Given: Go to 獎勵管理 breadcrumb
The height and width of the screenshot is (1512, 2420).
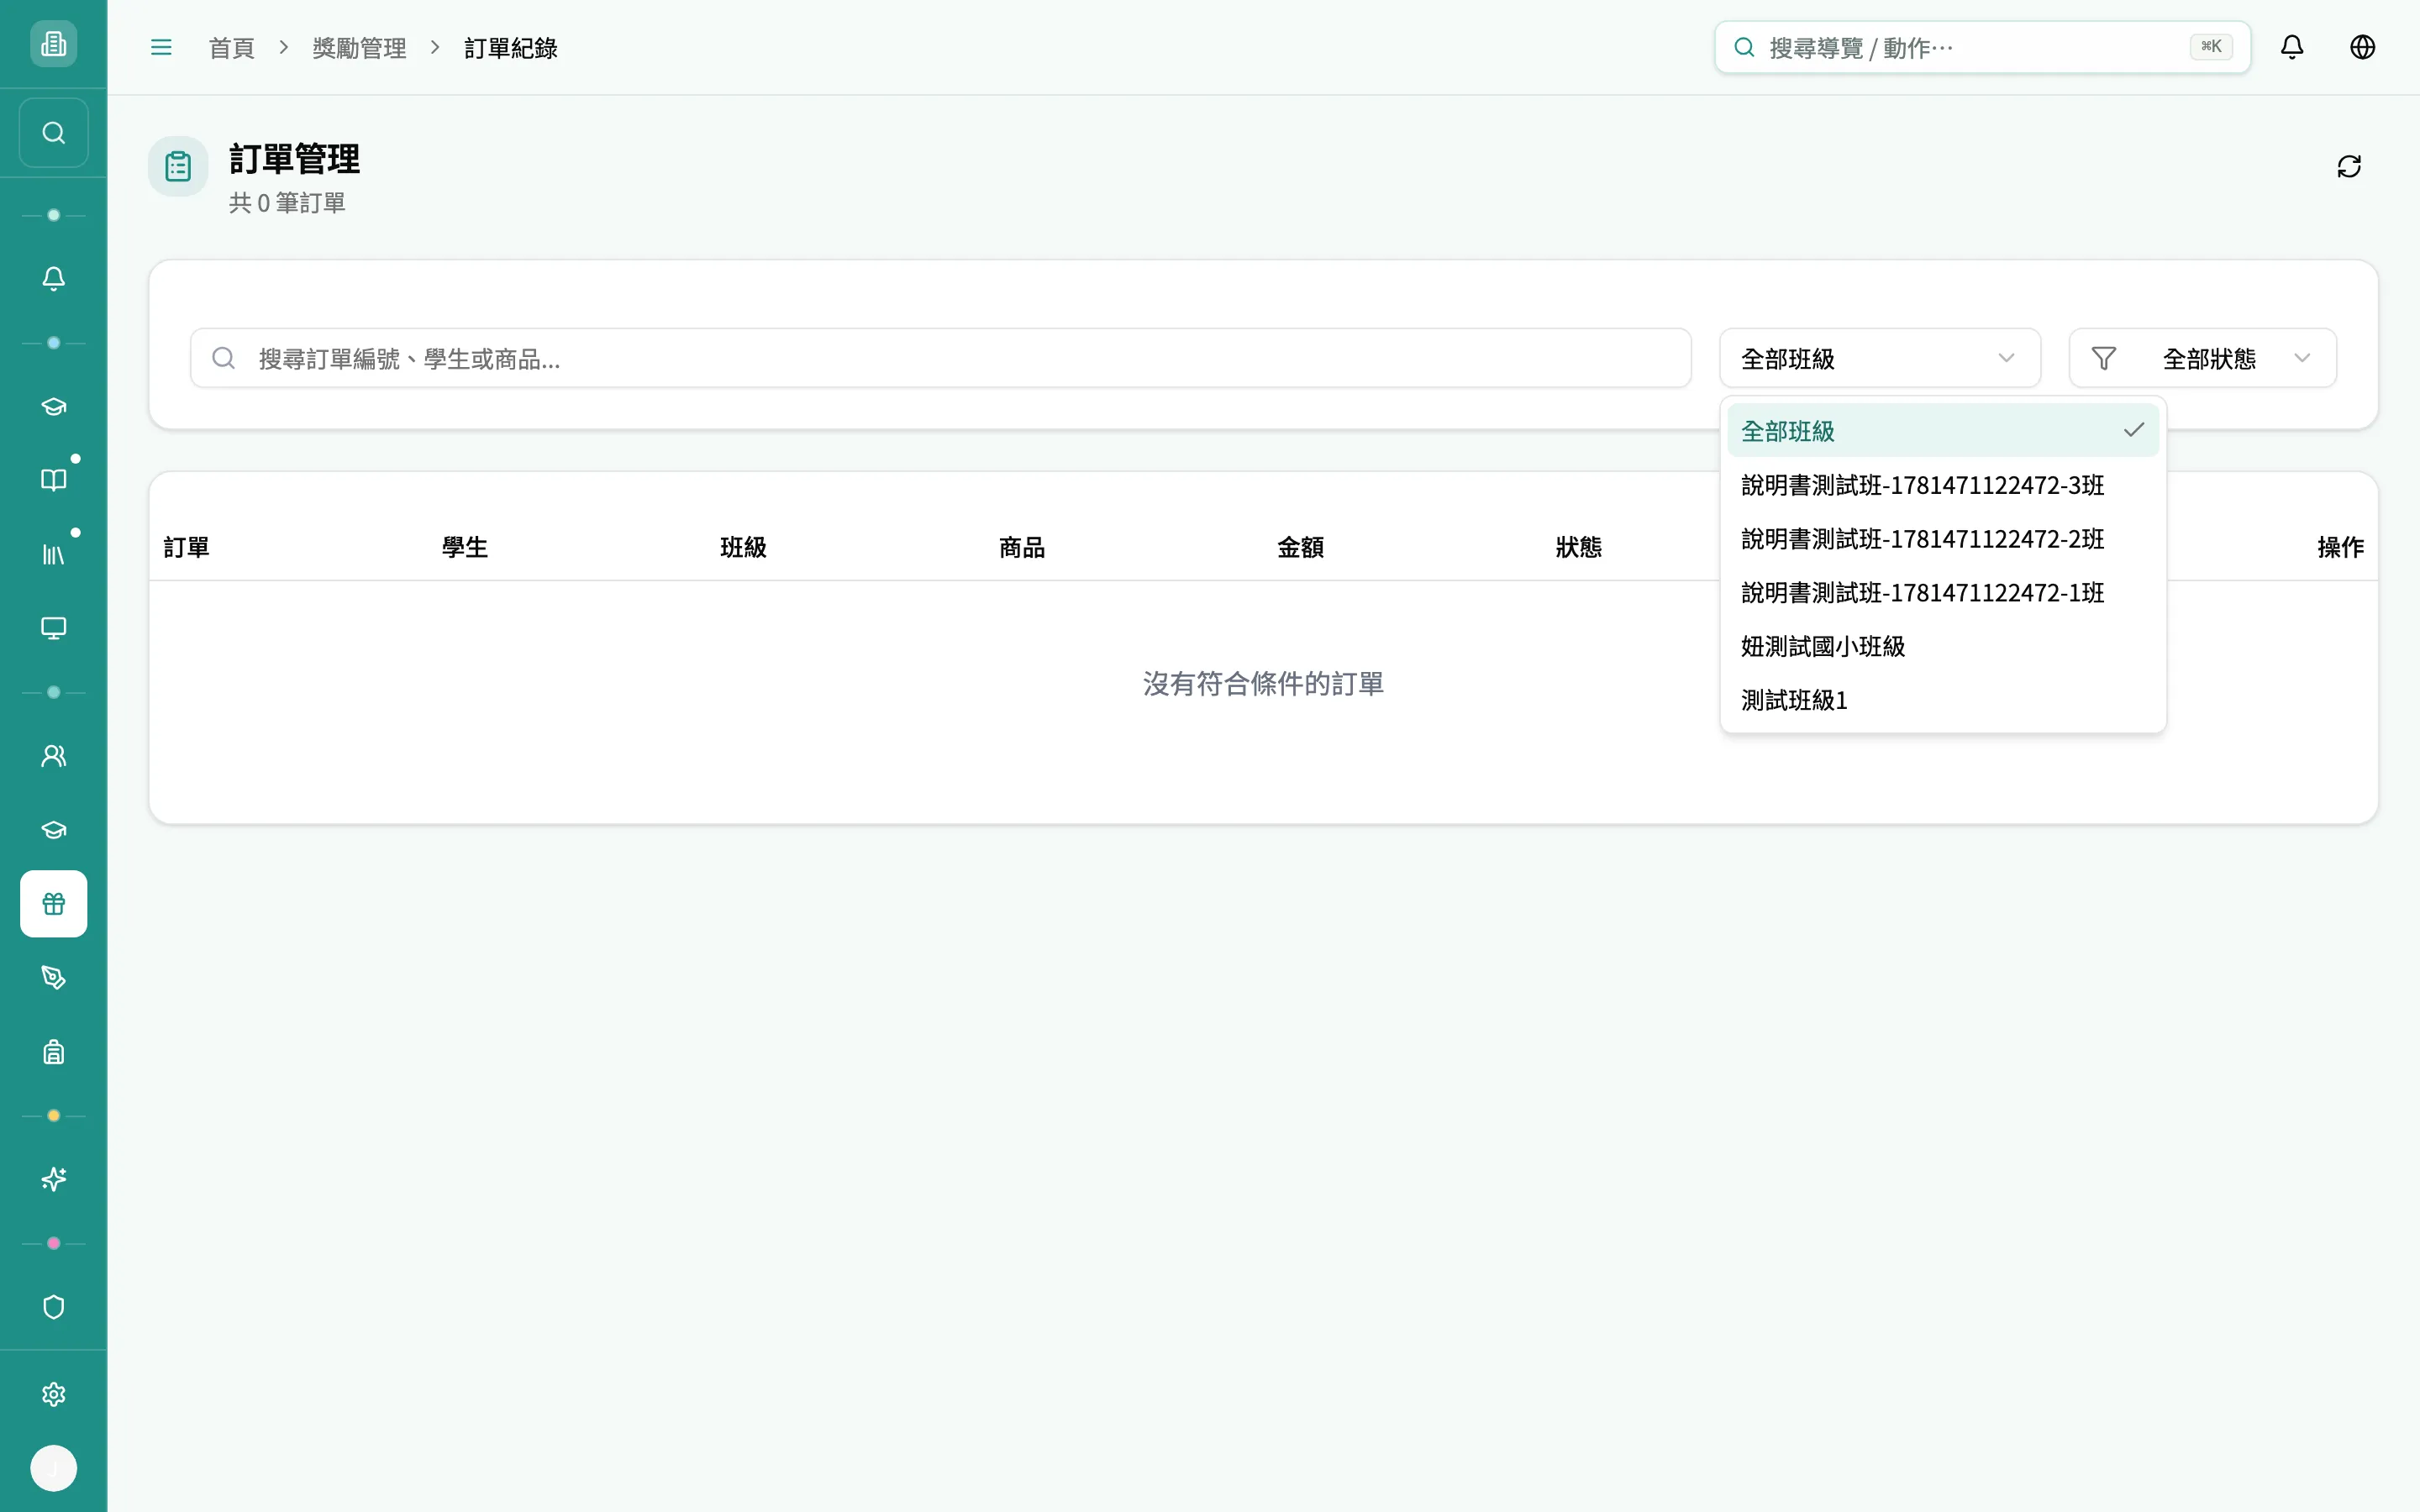Looking at the screenshot, I should coord(359,48).
